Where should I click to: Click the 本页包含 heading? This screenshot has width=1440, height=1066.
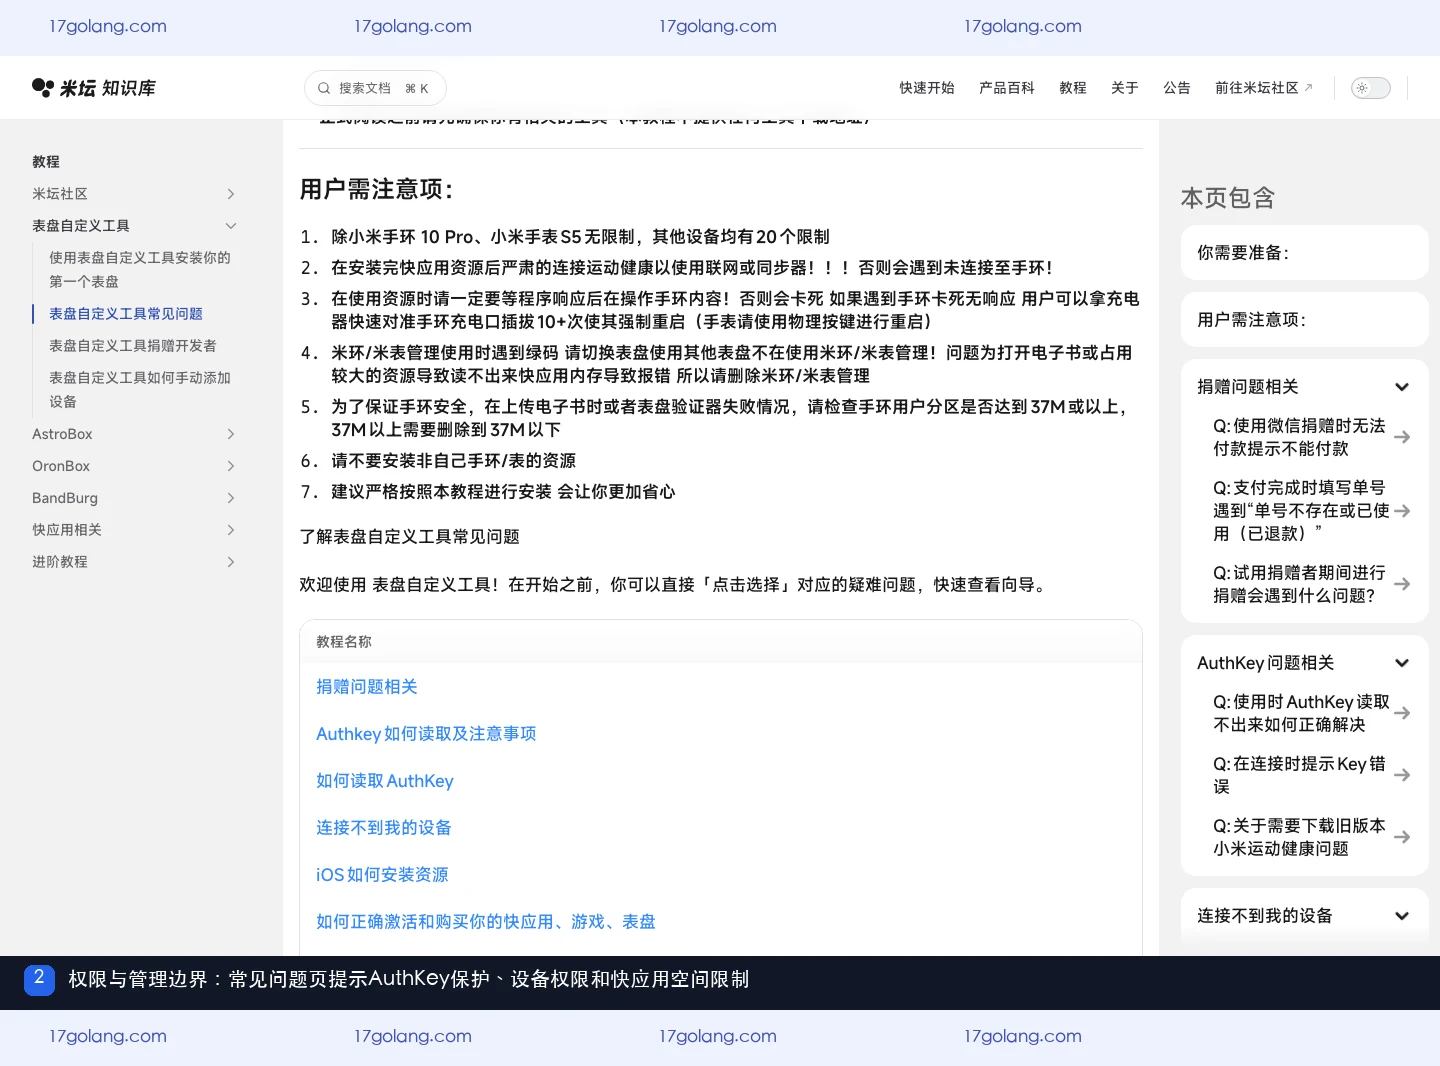click(x=1228, y=198)
